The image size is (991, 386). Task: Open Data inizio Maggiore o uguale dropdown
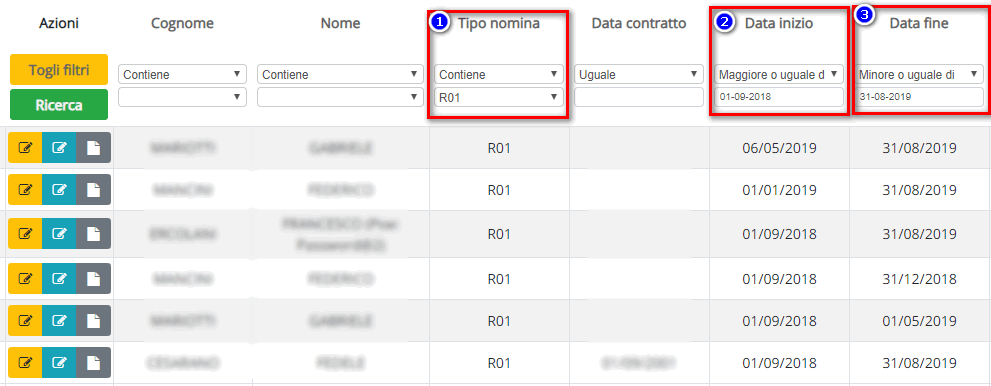[779, 75]
